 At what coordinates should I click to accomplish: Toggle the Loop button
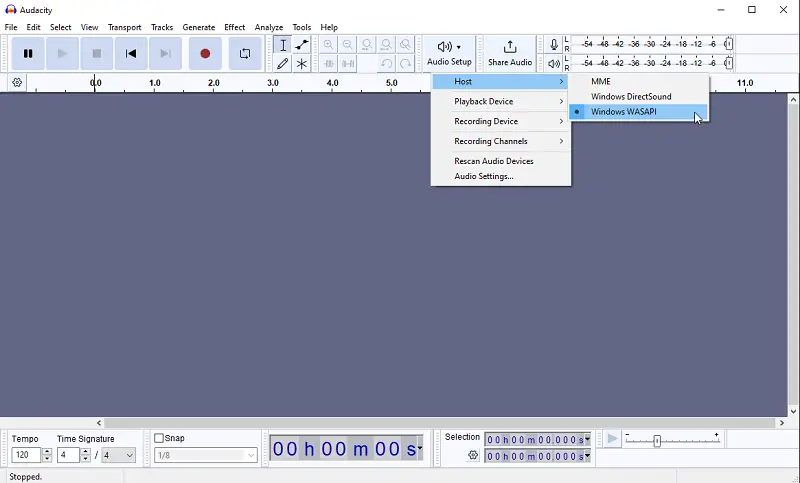click(245, 53)
